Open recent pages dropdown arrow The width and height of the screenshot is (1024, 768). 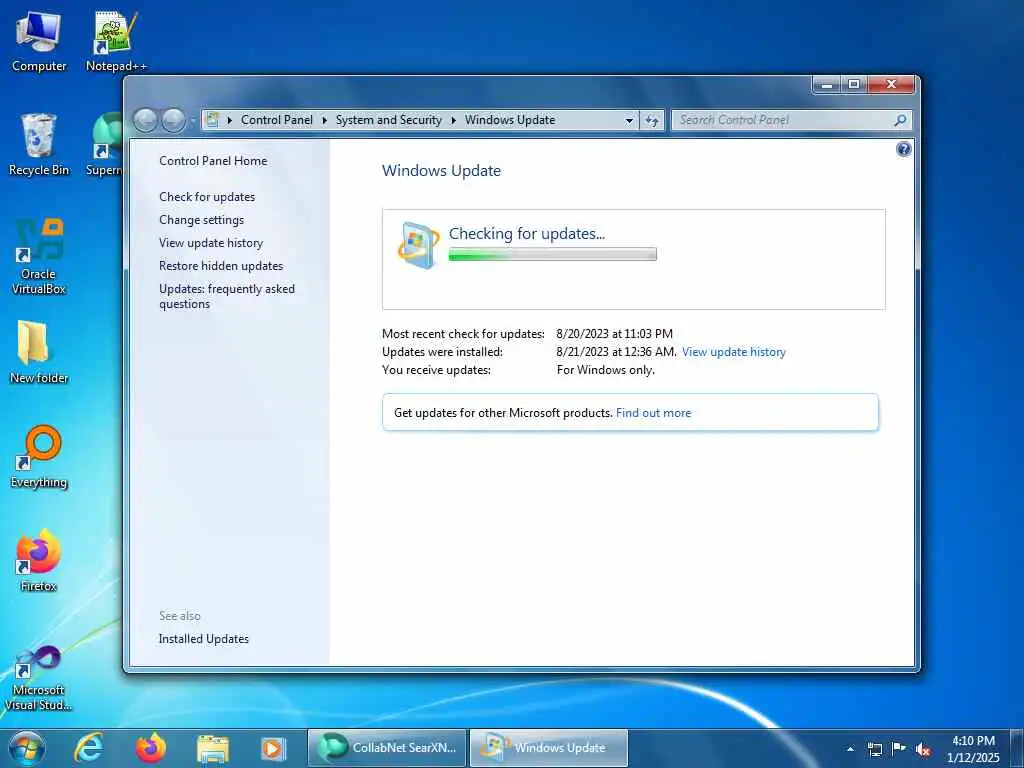pyautogui.click(x=193, y=120)
